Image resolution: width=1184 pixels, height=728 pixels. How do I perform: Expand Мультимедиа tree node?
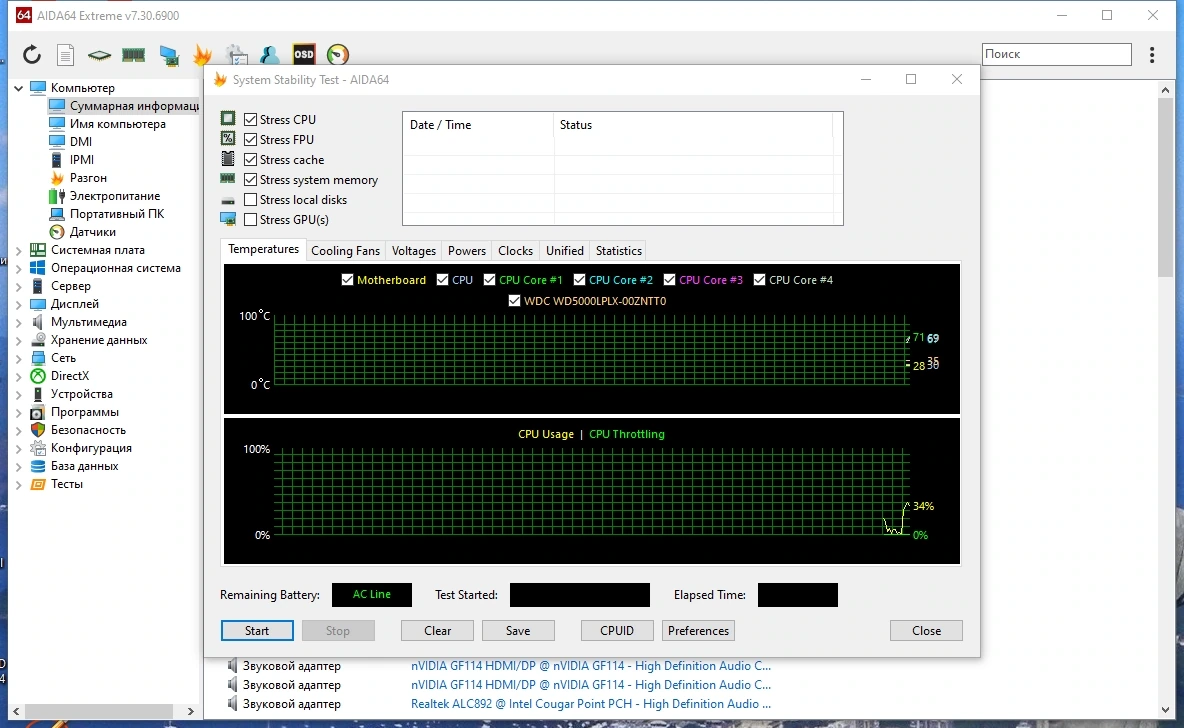[x=18, y=322]
